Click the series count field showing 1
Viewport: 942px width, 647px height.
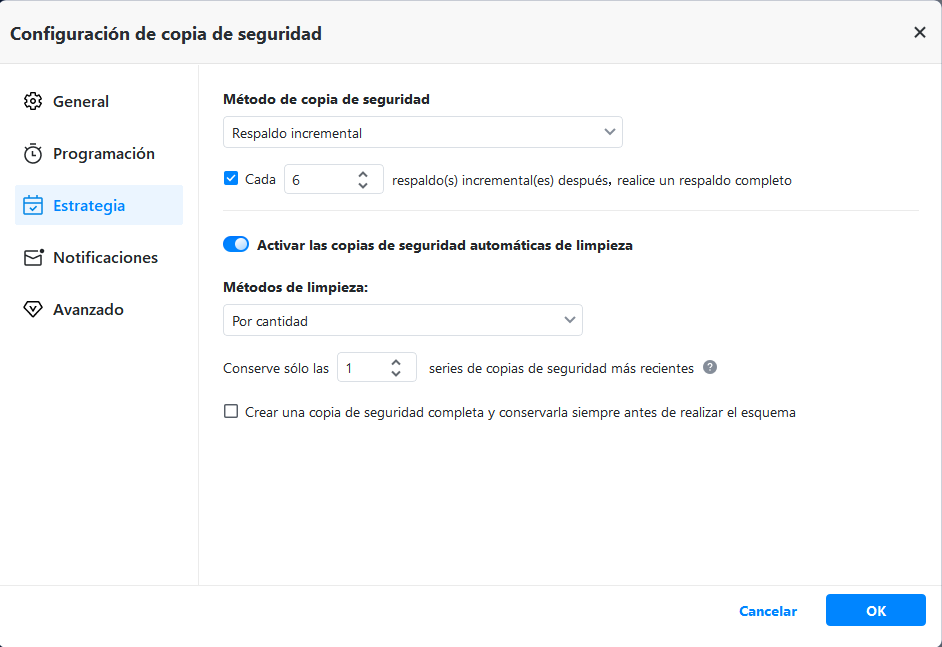pos(360,368)
